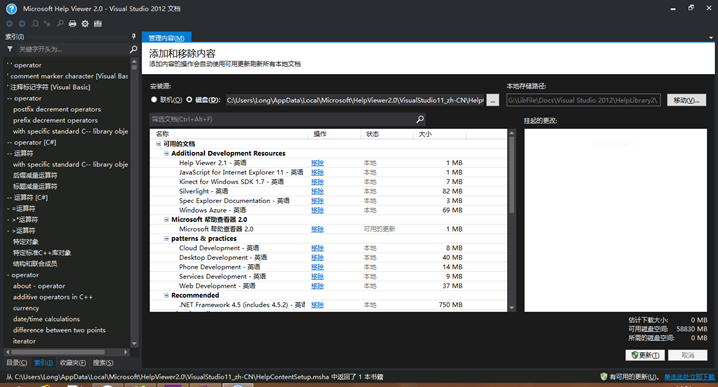Sort by the 大小 column header
The width and height of the screenshot is (718, 387).
[x=440, y=134]
